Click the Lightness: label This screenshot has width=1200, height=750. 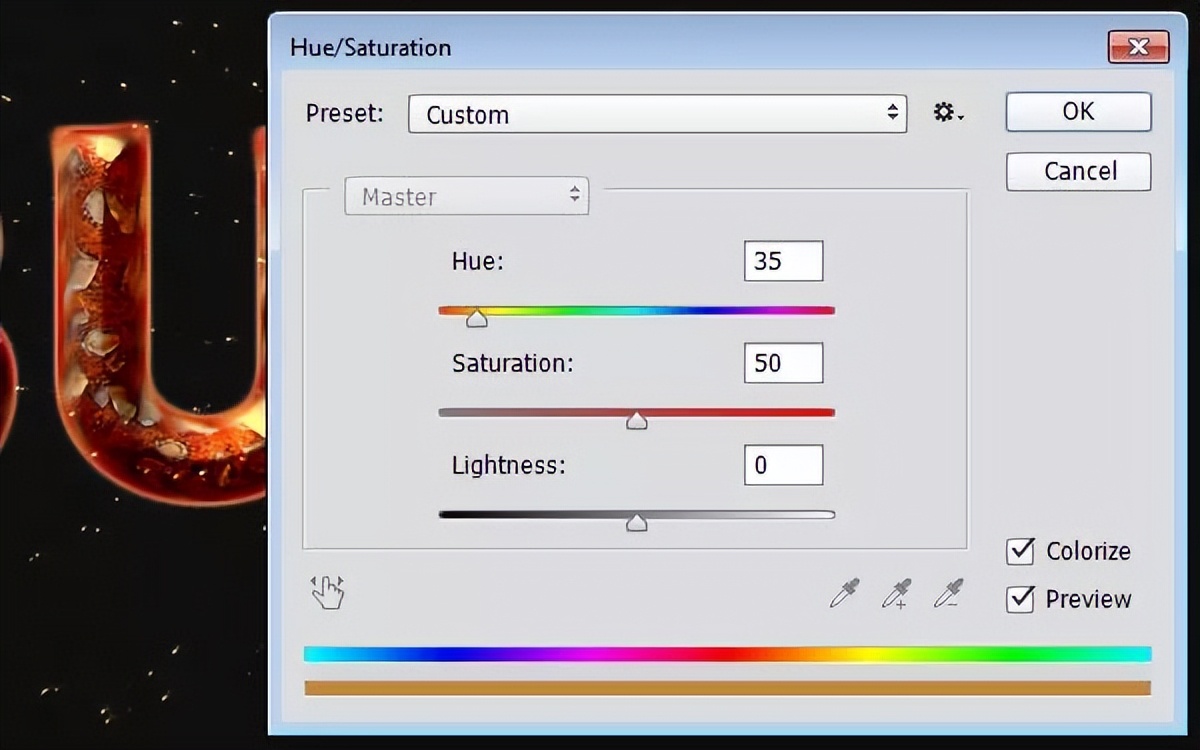click(x=509, y=465)
